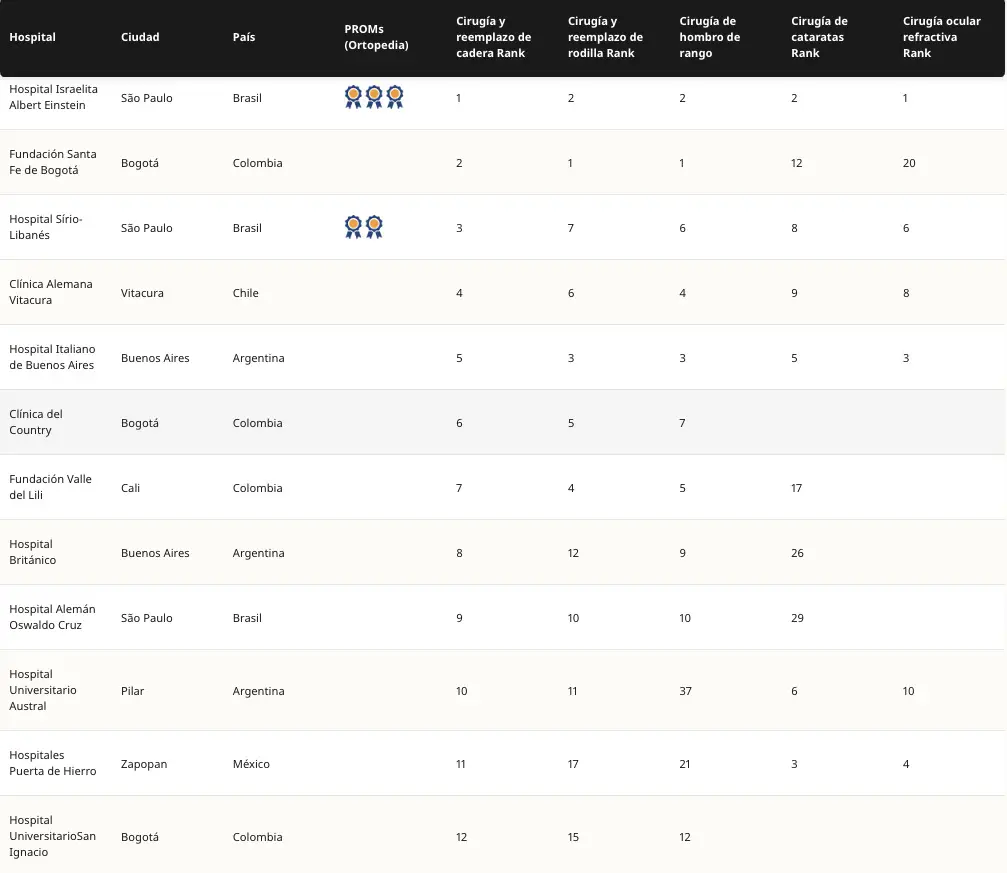1007x873 pixels.
Task: Sort by PROMs (Ortopedia) column header
Action: click(376, 37)
